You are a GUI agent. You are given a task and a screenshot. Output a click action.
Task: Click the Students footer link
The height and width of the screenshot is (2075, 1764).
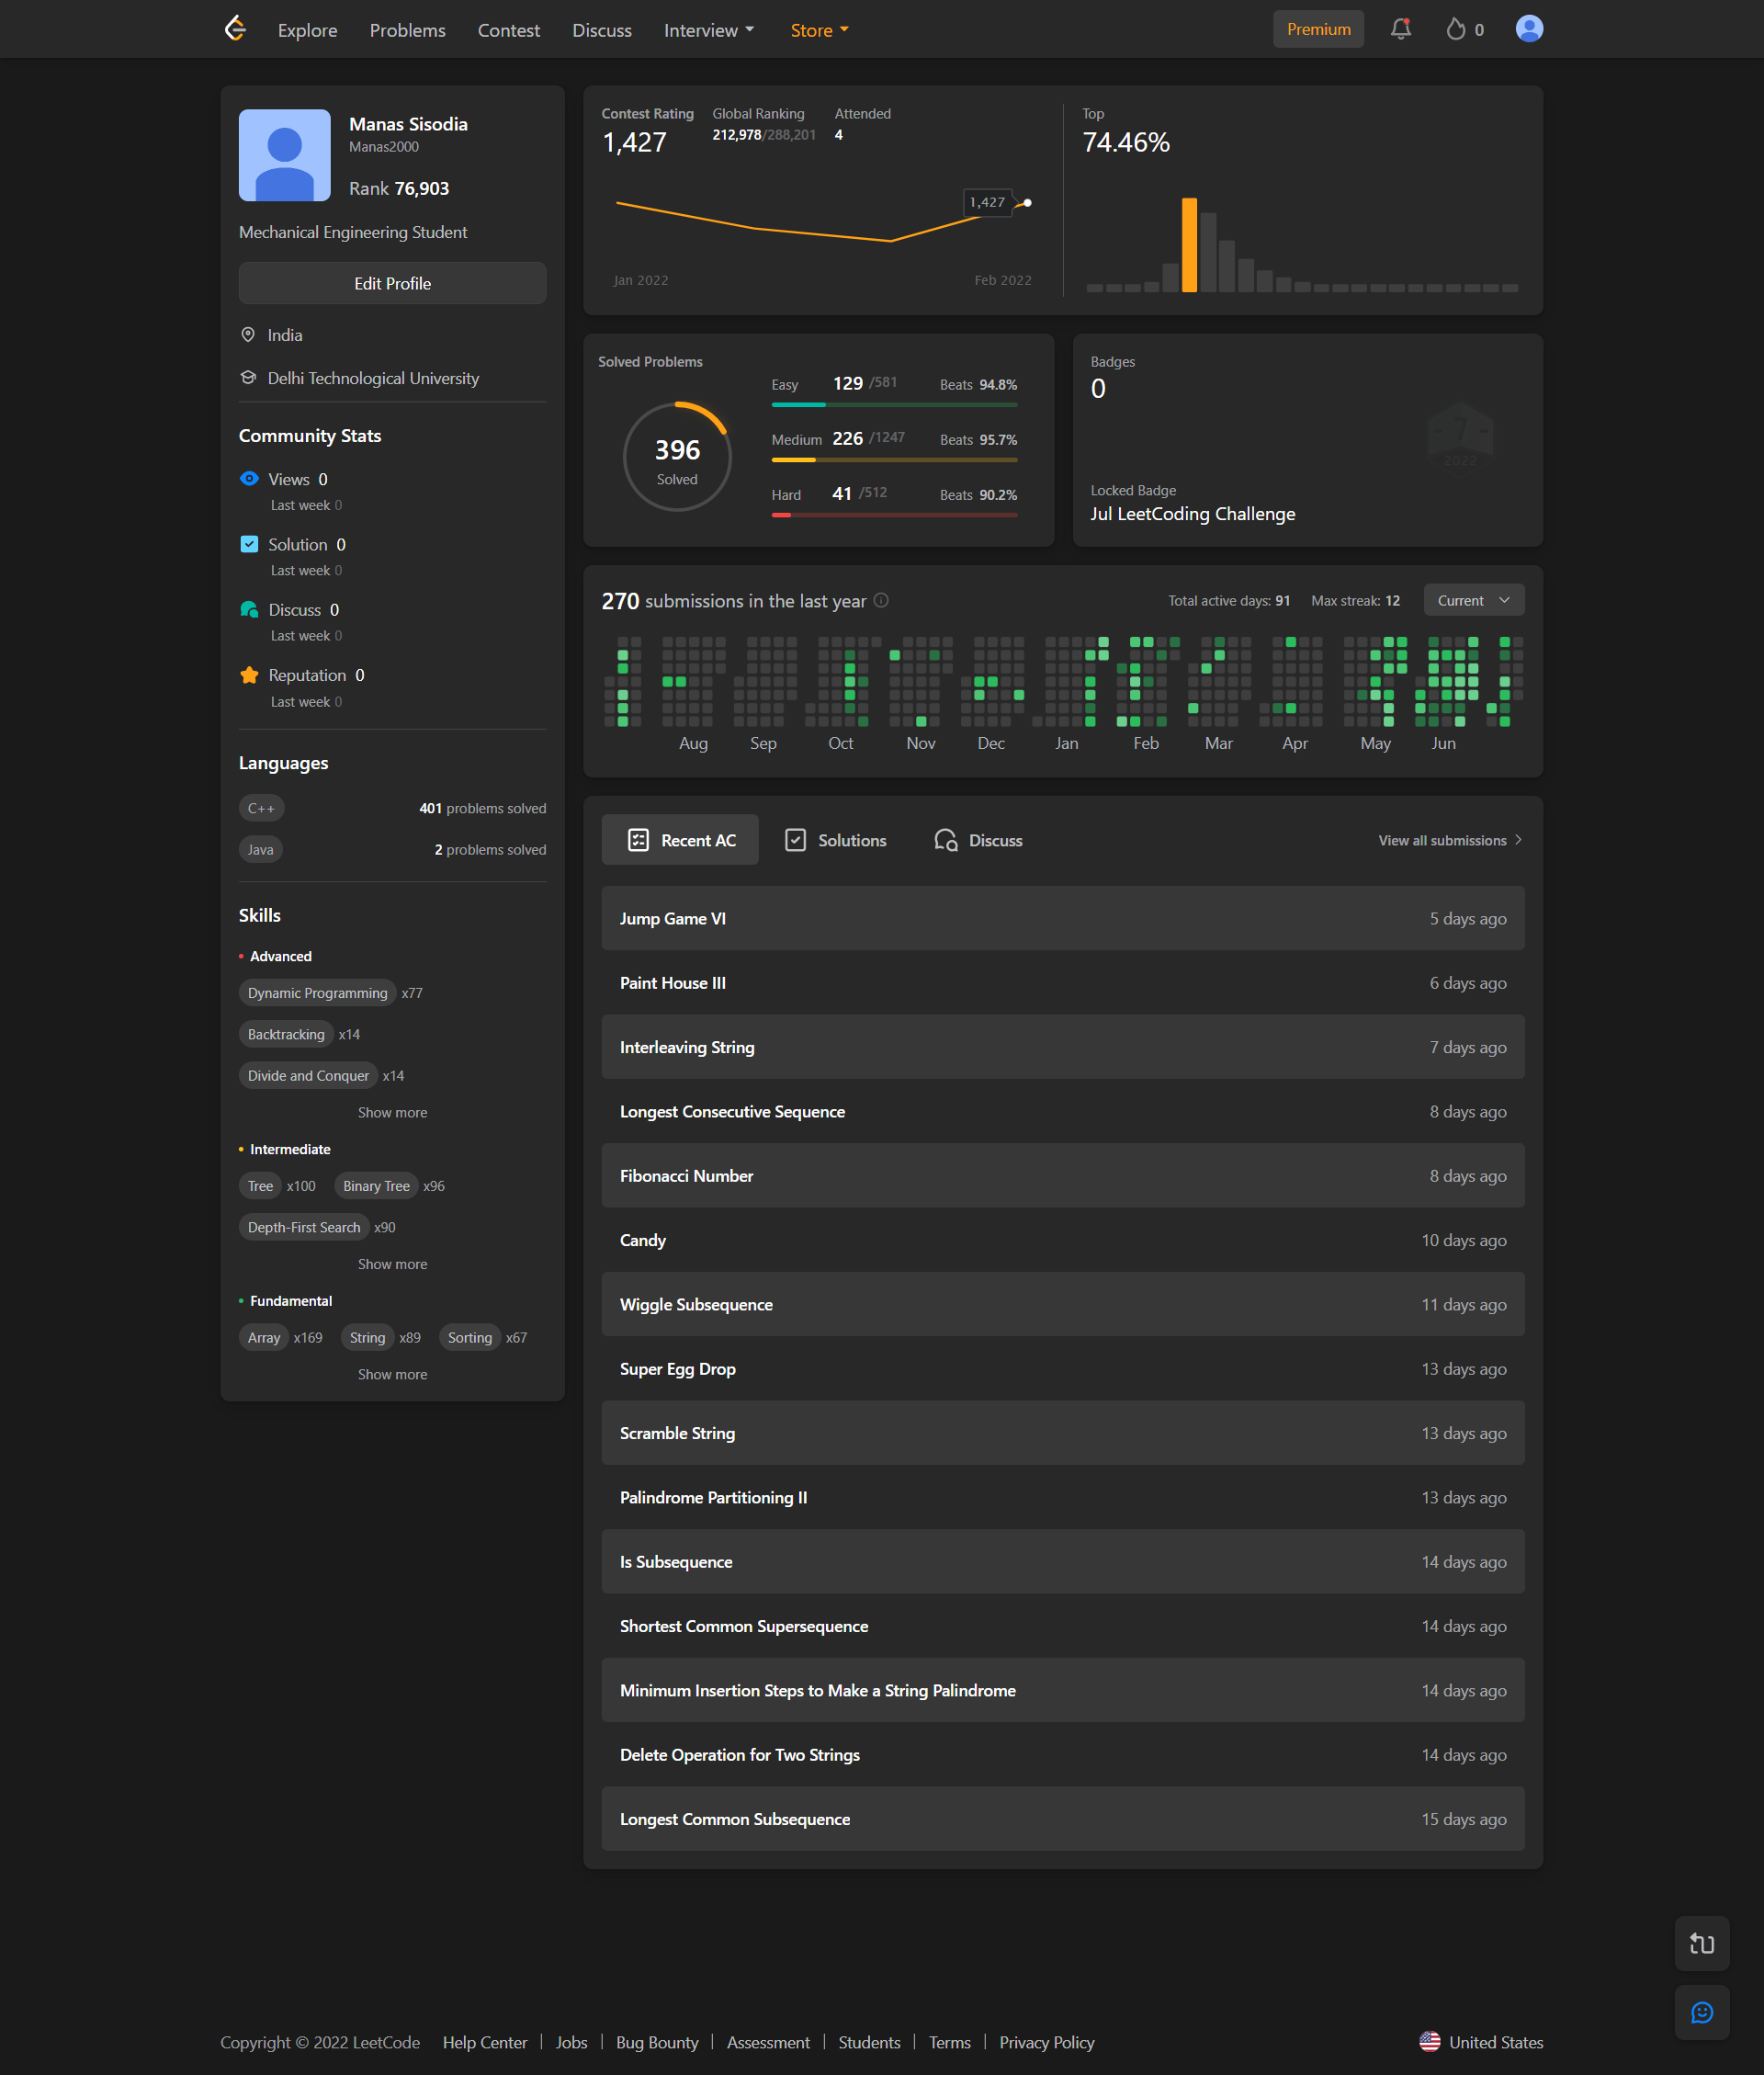pyautogui.click(x=869, y=2042)
